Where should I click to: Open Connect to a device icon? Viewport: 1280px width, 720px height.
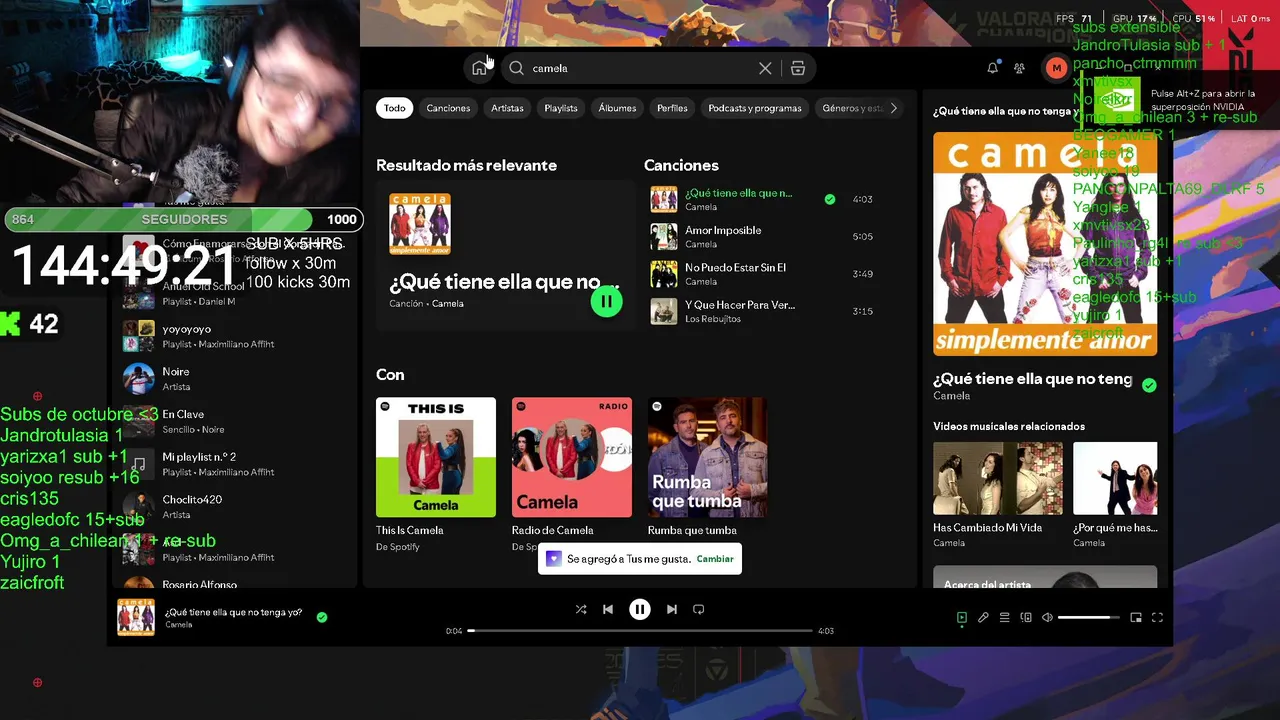[x=1026, y=618]
